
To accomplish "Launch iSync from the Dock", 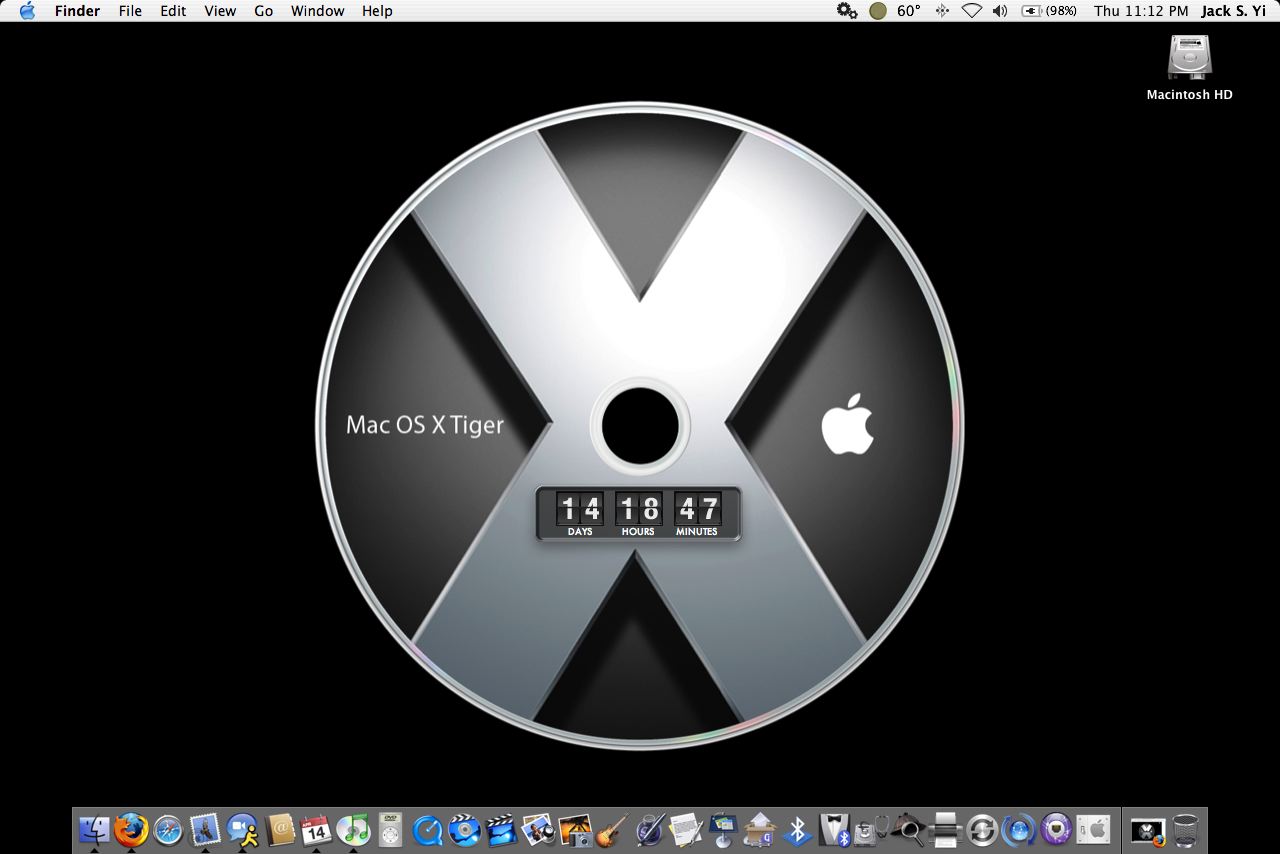I will pos(982,829).
